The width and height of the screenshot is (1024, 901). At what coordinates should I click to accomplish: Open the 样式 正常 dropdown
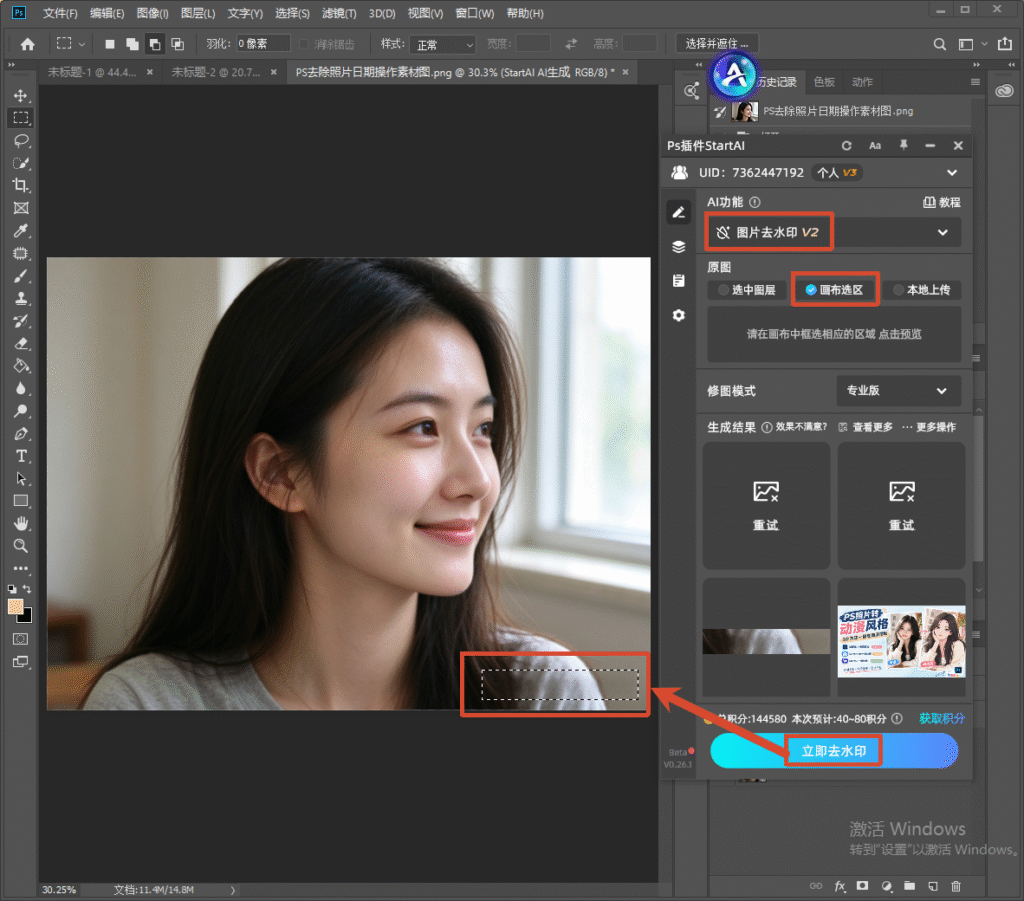(443, 44)
